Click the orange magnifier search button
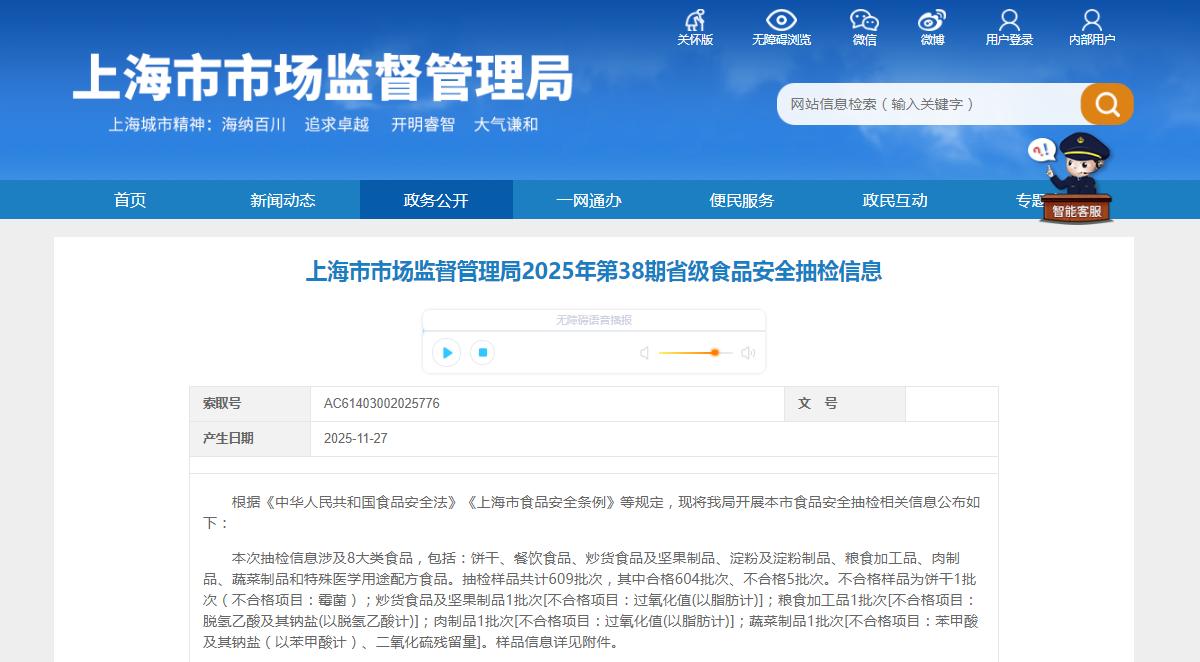 (x=1106, y=104)
